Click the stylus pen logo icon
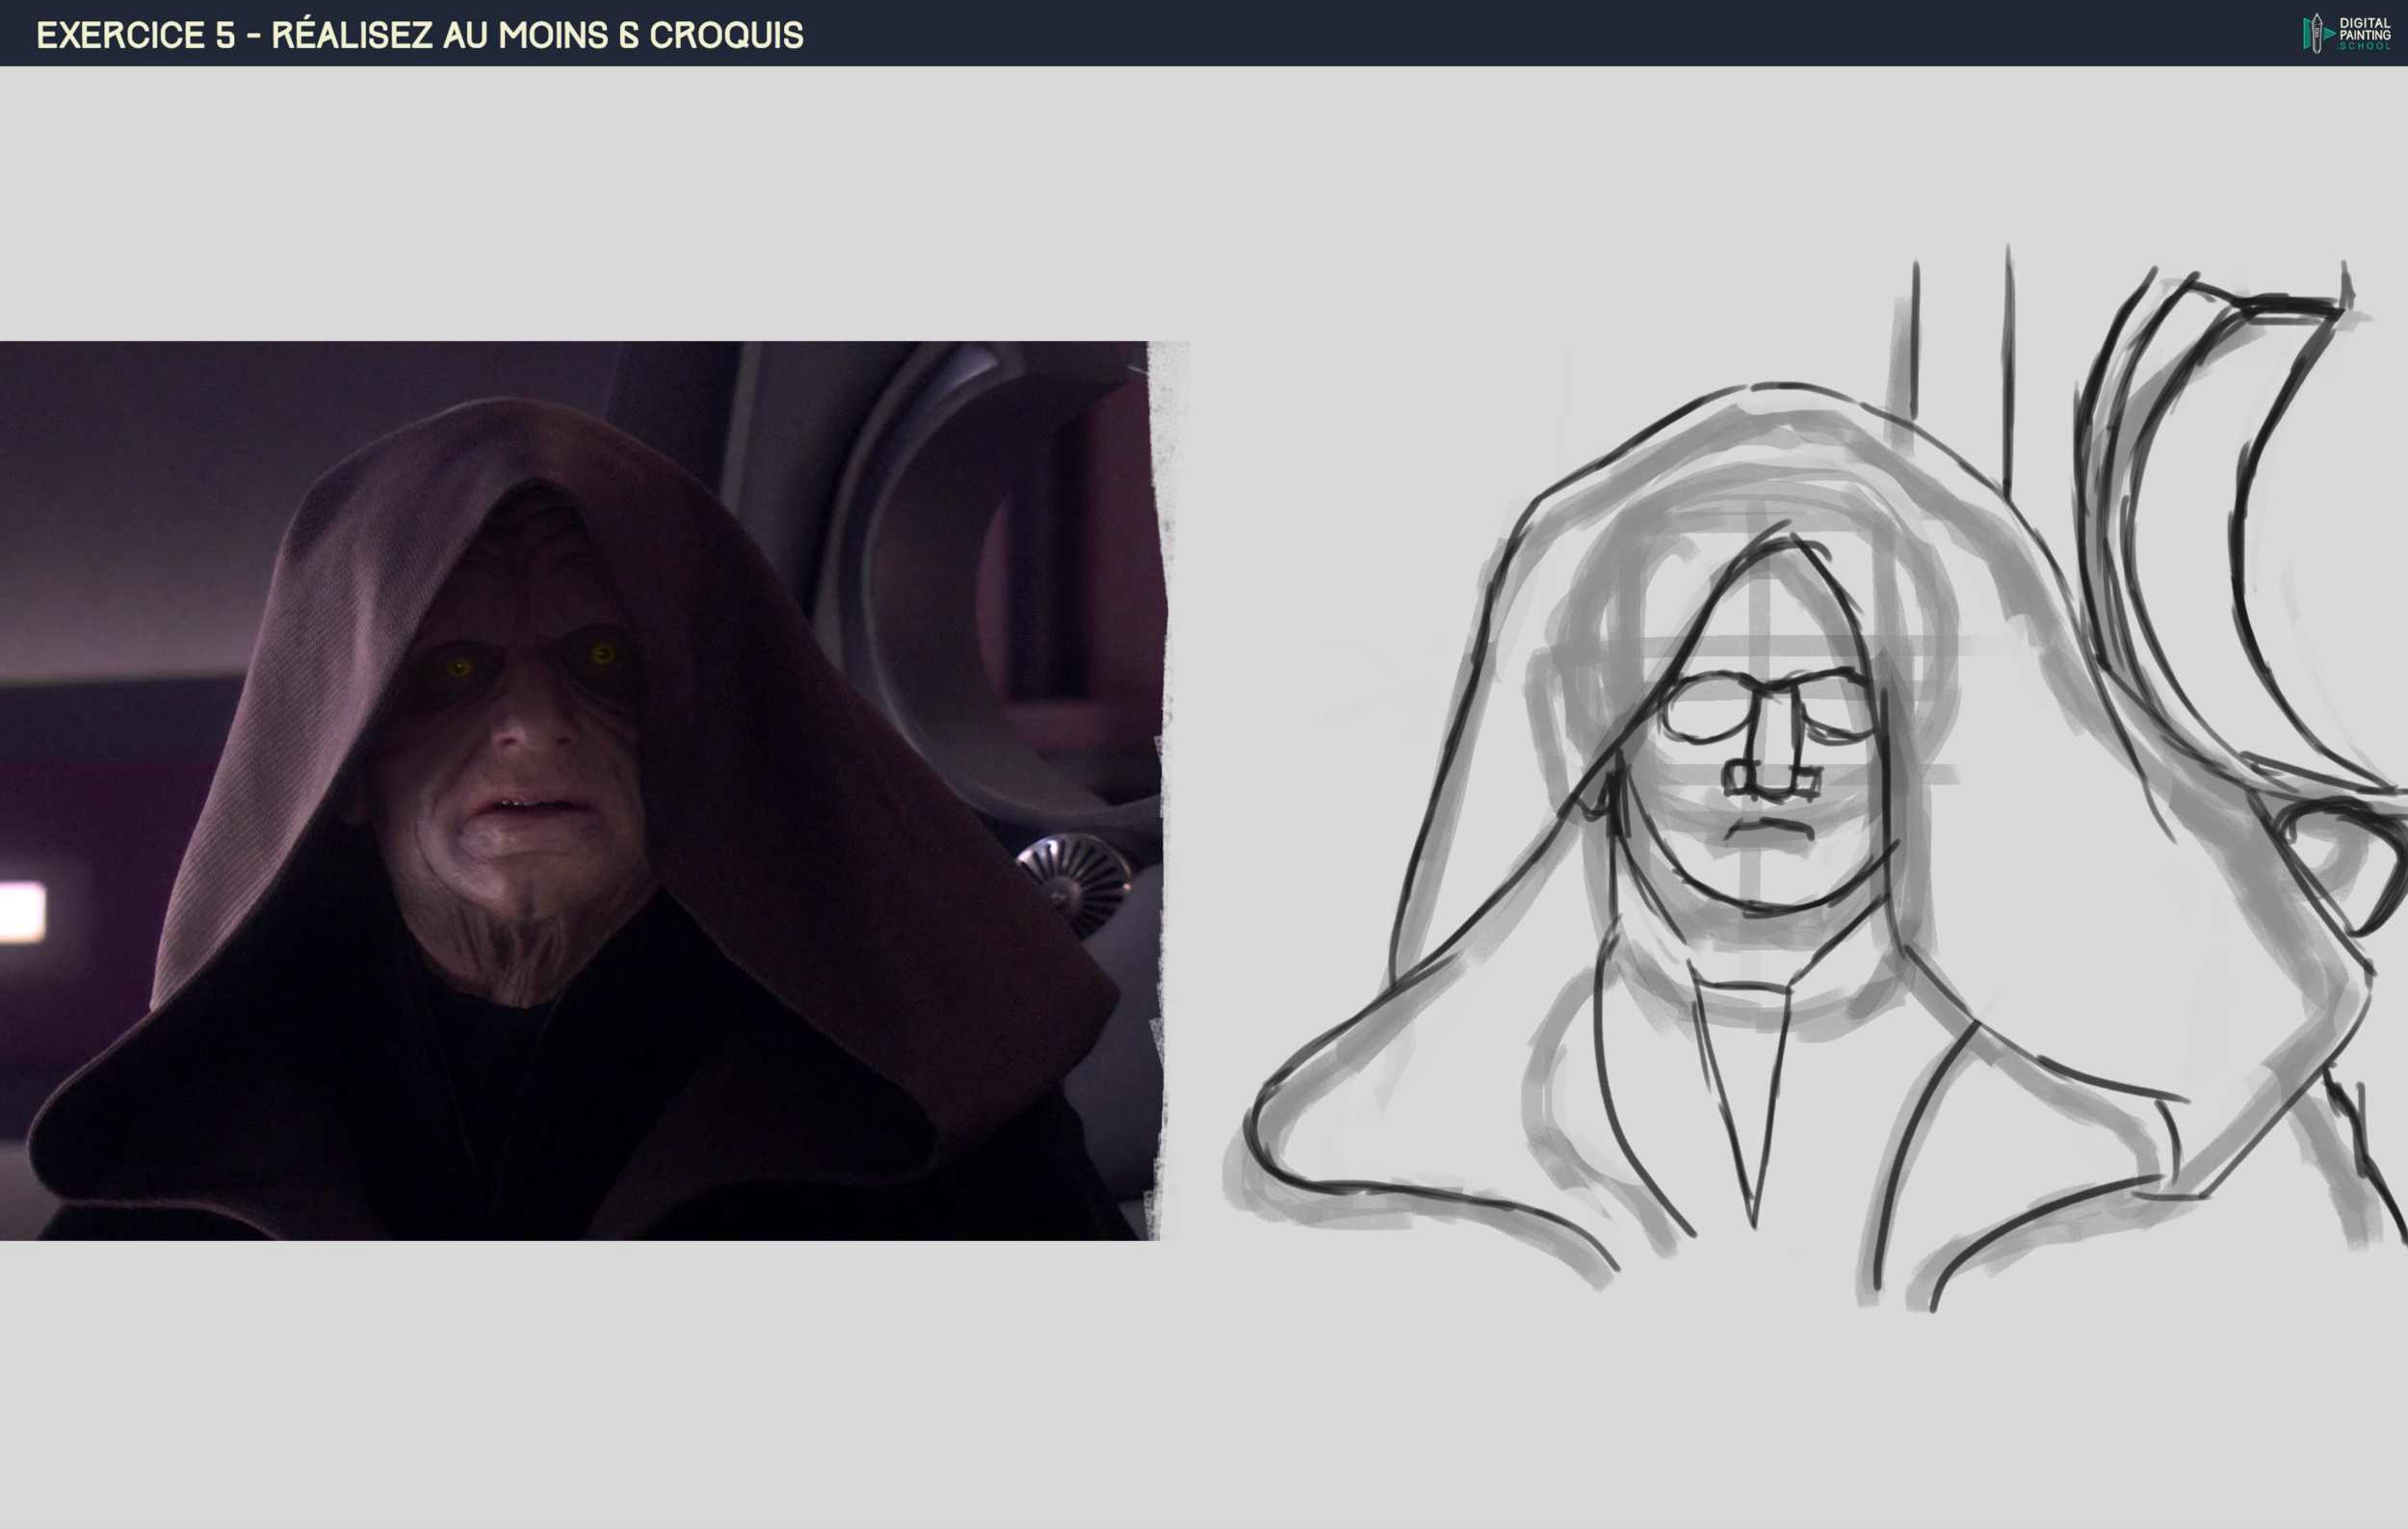 click(2316, 33)
